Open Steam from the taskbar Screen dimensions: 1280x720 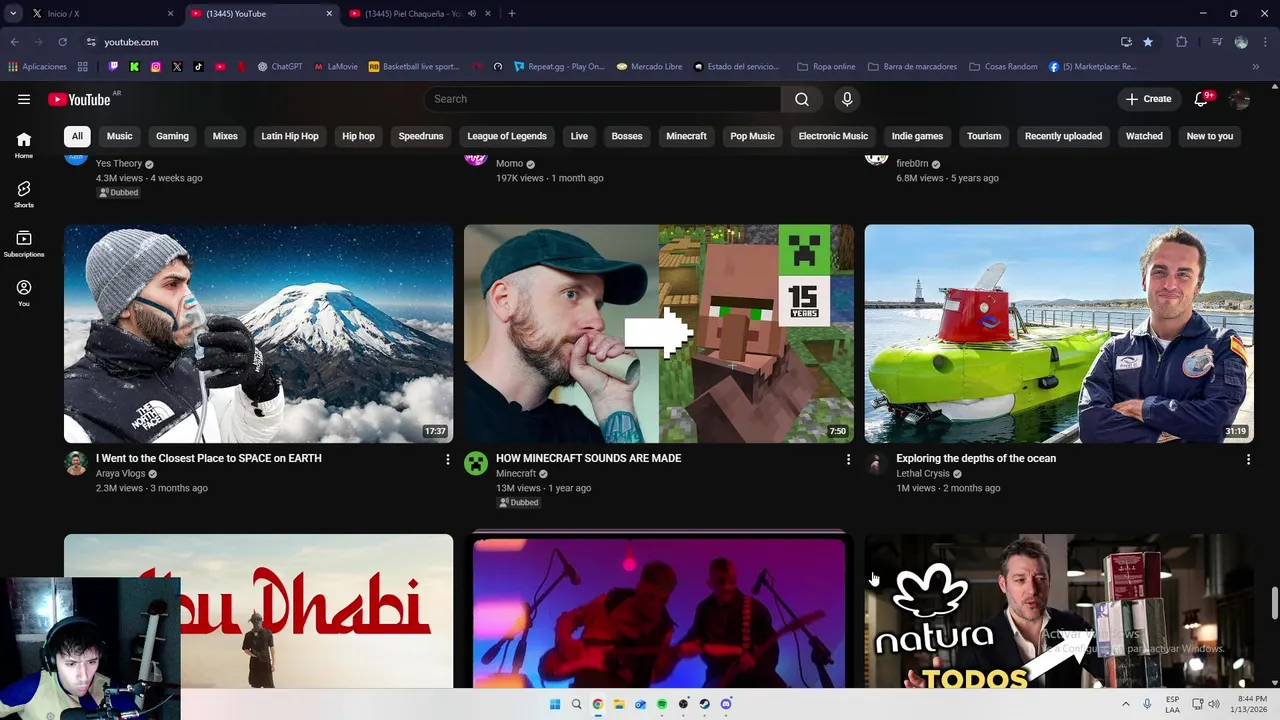point(704,704)
